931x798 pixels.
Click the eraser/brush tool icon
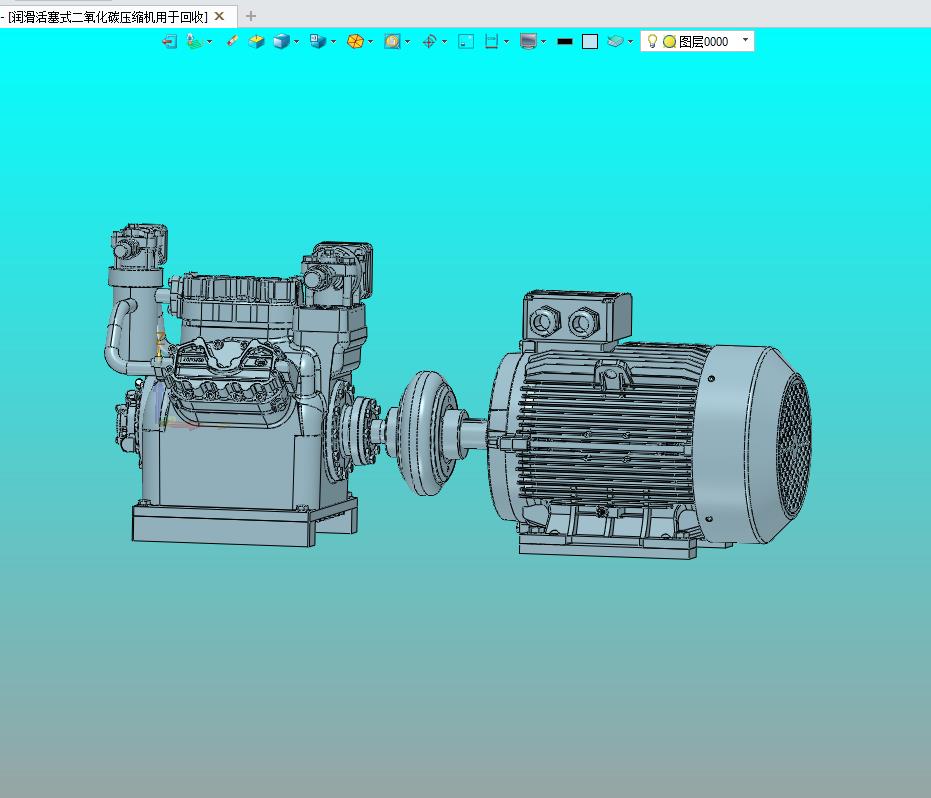coord(232,41)
